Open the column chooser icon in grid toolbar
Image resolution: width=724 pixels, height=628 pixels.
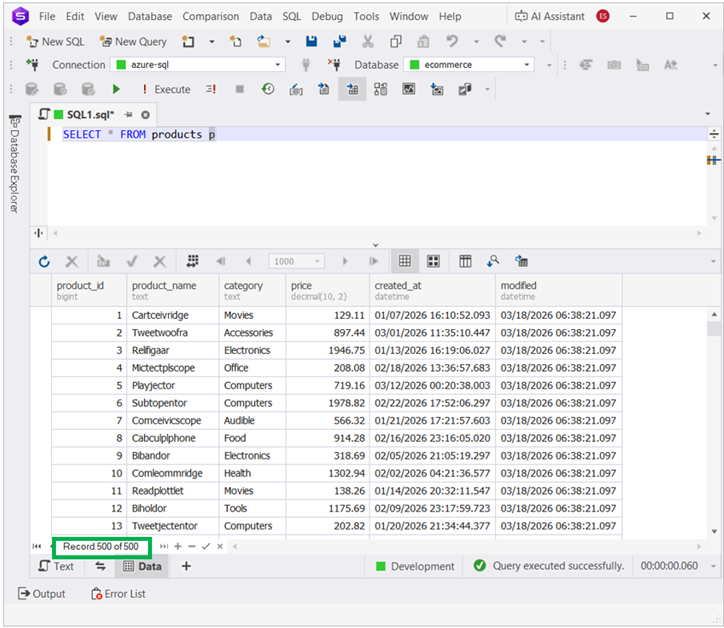click(465, 262)
